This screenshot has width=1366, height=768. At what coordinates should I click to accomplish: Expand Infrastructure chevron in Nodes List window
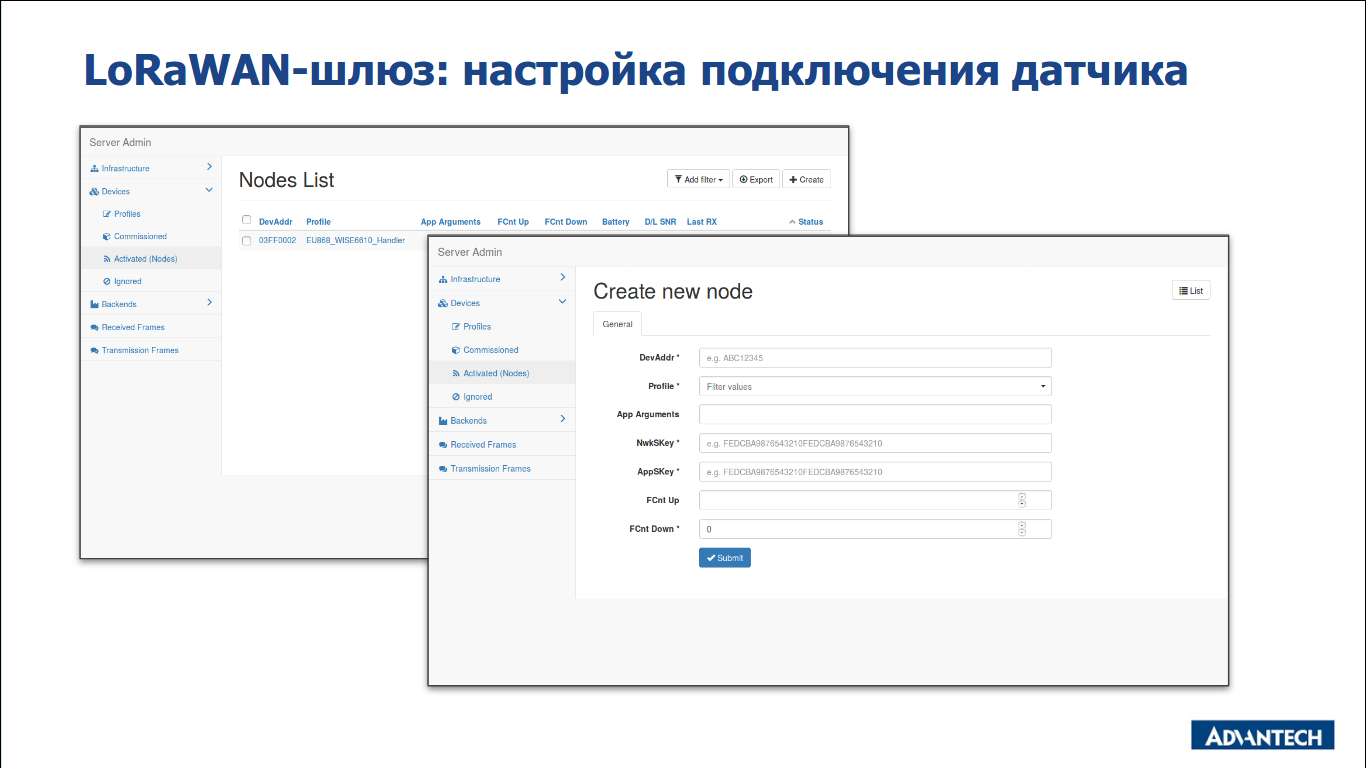tap(209, 167)
